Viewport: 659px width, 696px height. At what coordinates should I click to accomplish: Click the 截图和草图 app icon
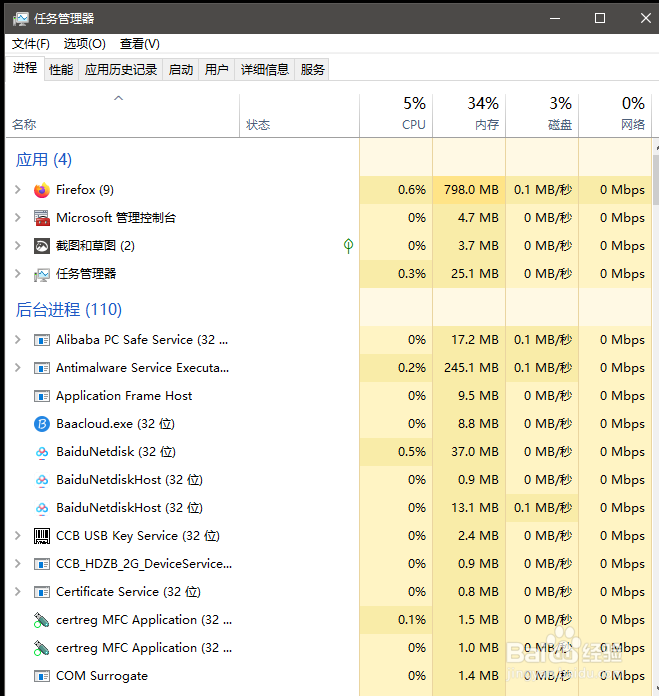[41, 246]
